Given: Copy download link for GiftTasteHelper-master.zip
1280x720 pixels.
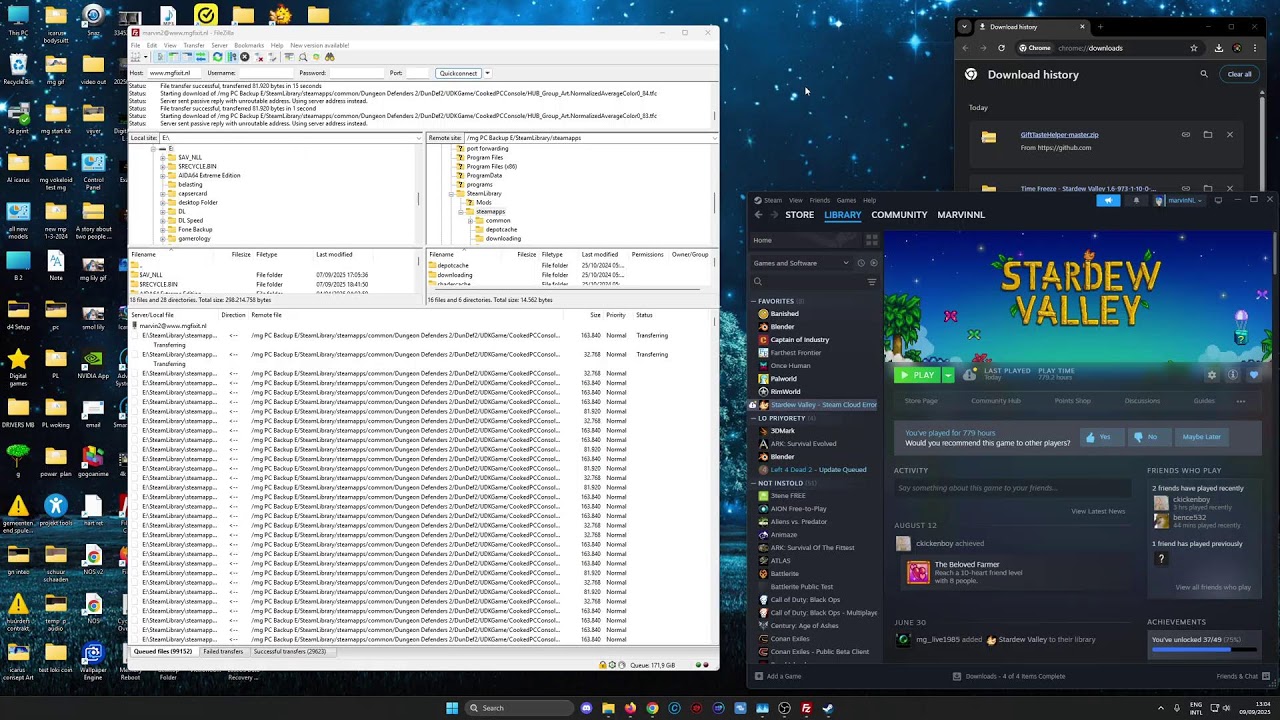Looking at the screenshot, I should click(x=1186, y=134).
